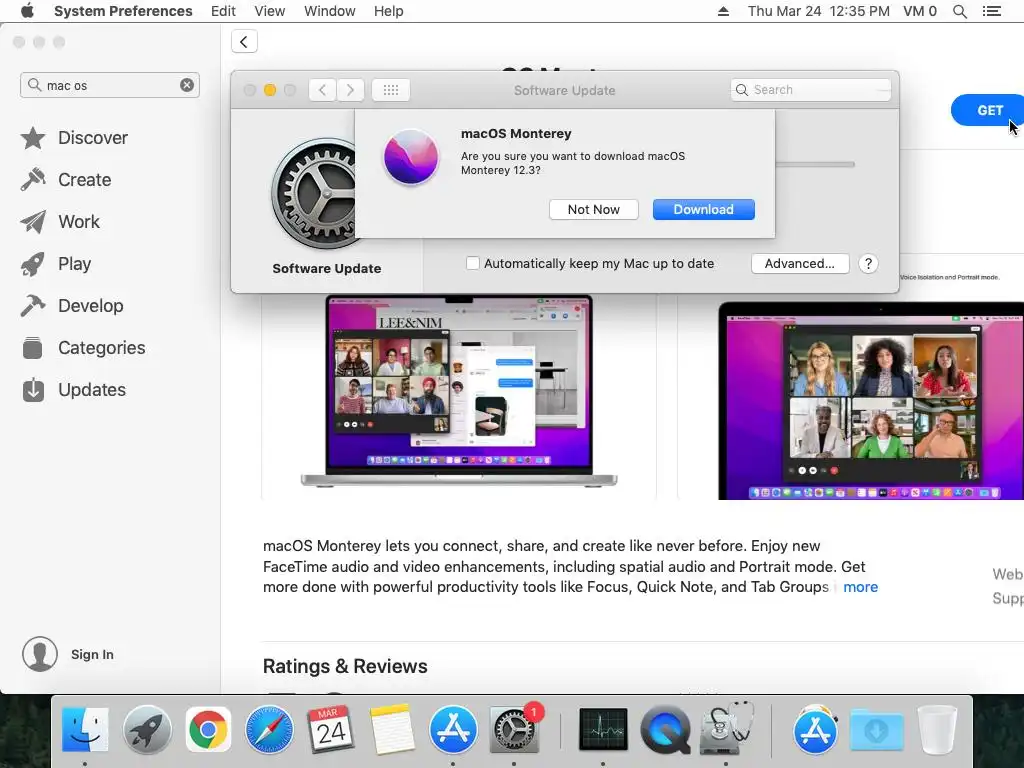Click the App Store 'mac os' search box

(x=110, y=85)
